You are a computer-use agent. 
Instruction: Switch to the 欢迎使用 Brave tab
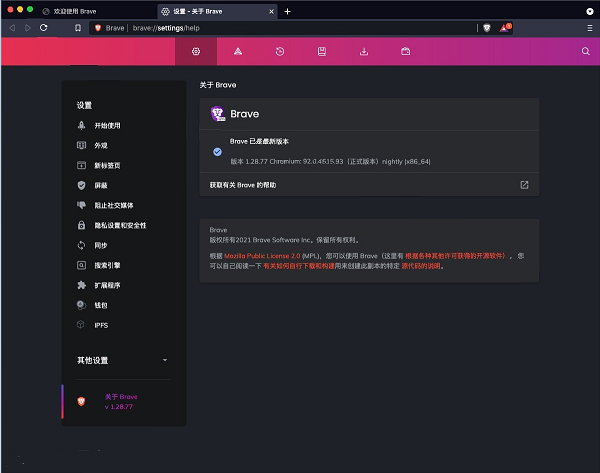[75, 11]
